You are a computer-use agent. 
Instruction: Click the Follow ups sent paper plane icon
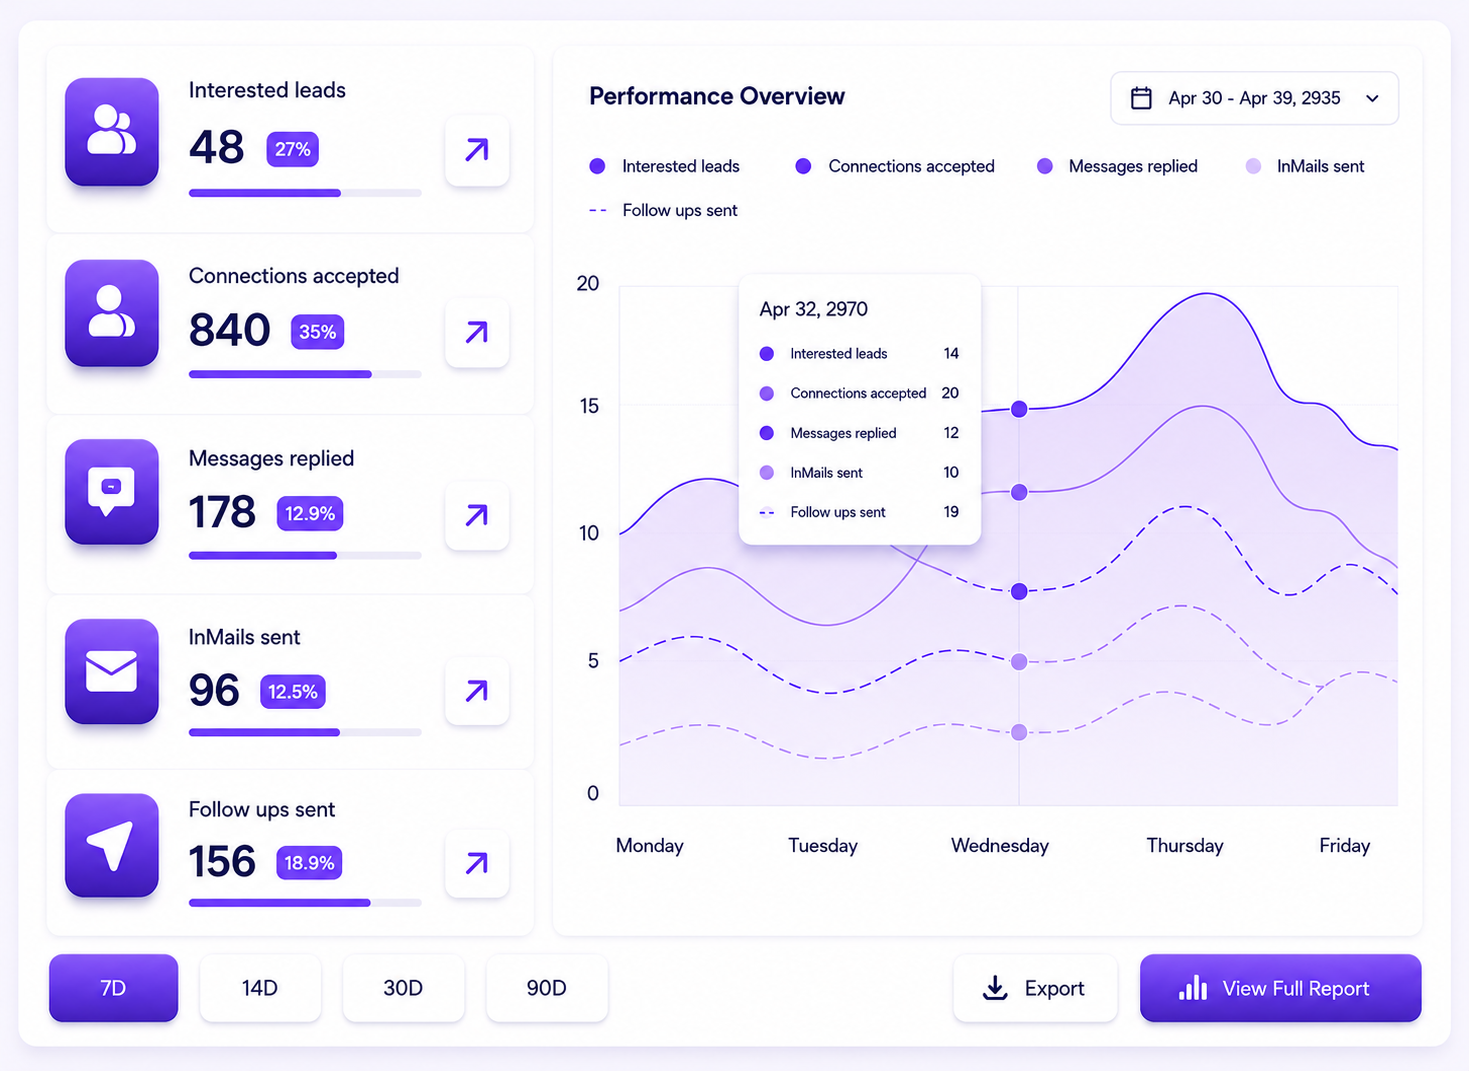click(x=112, y=845)
